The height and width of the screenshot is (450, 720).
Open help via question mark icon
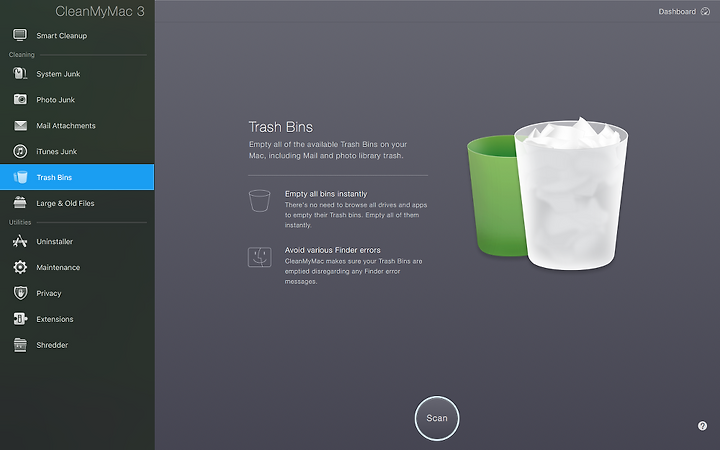(x=702, y=426)
